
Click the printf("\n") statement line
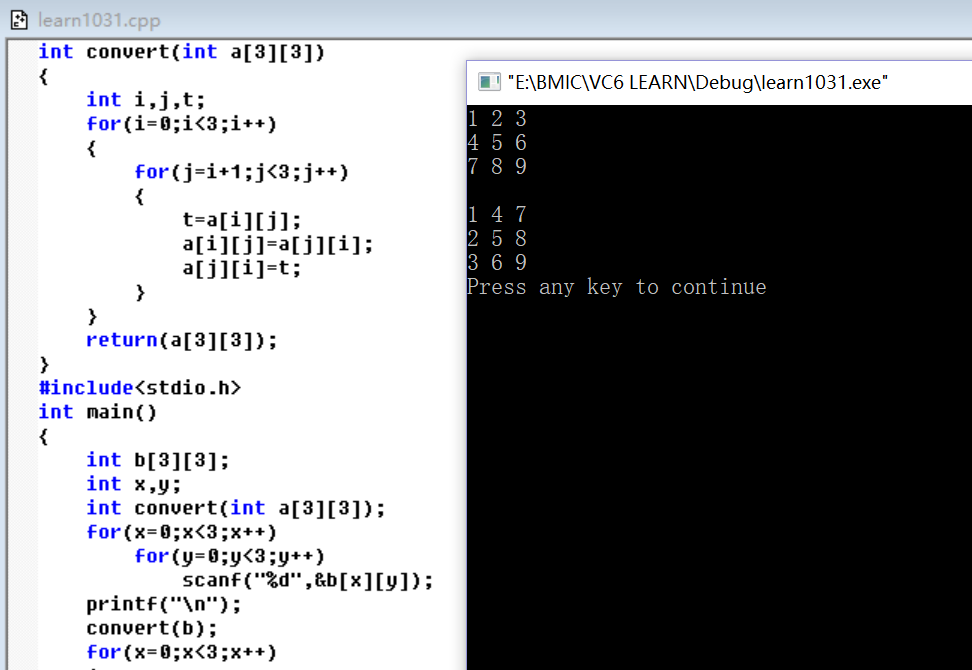pyautogui.click(x=163, y=605)
